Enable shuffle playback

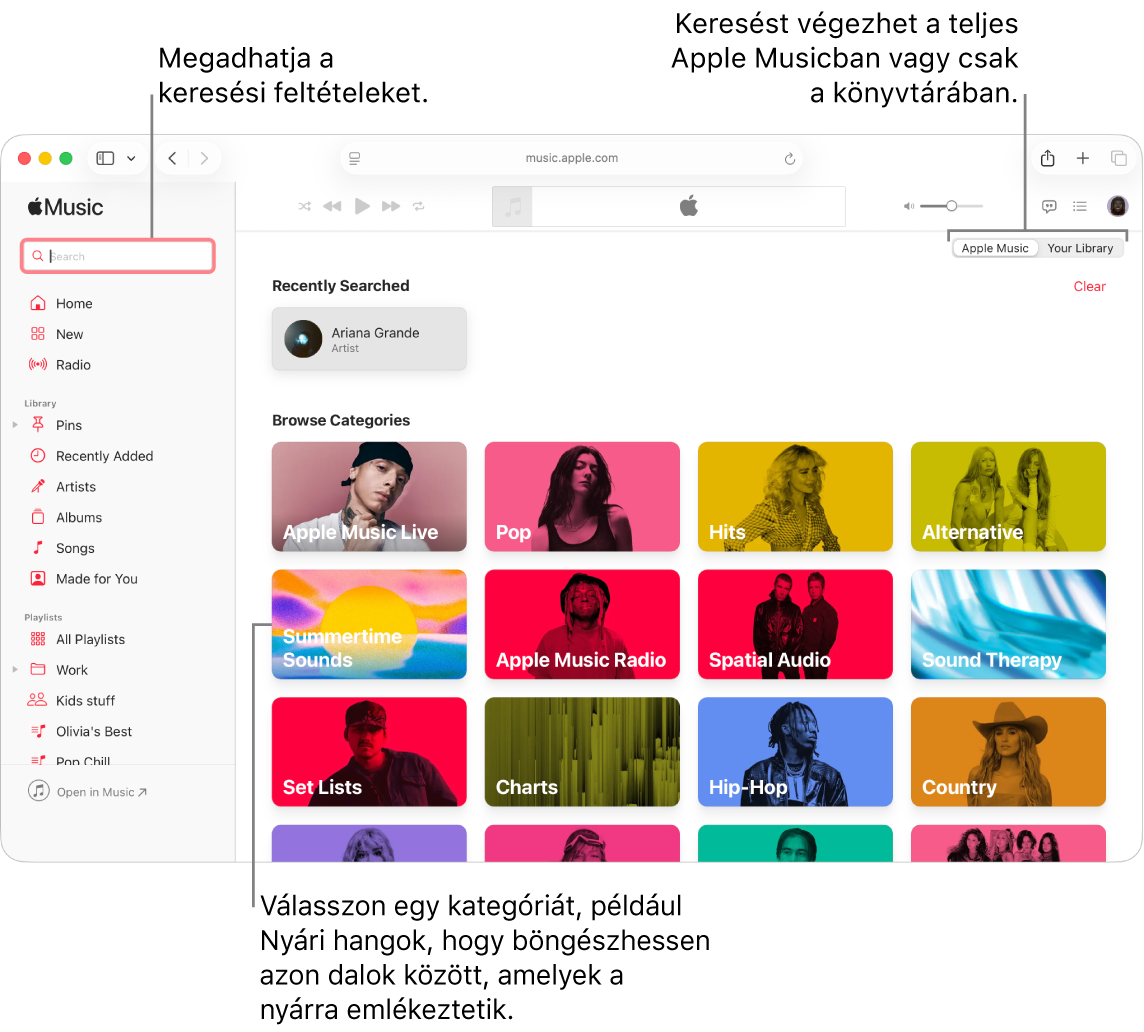tap(304, 206)
